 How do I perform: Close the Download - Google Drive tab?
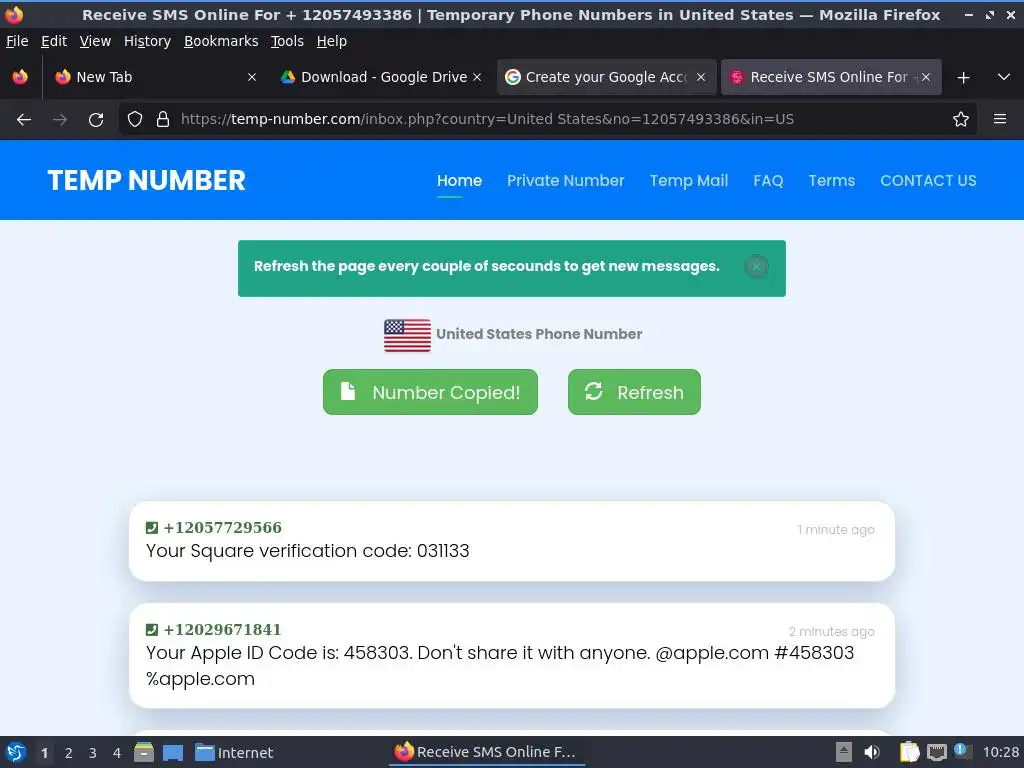[x=477, y=77]
